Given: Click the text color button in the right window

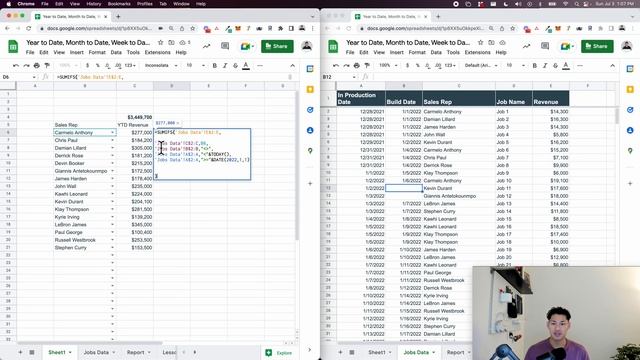Looking at the screenshot, I should (566, 65).
